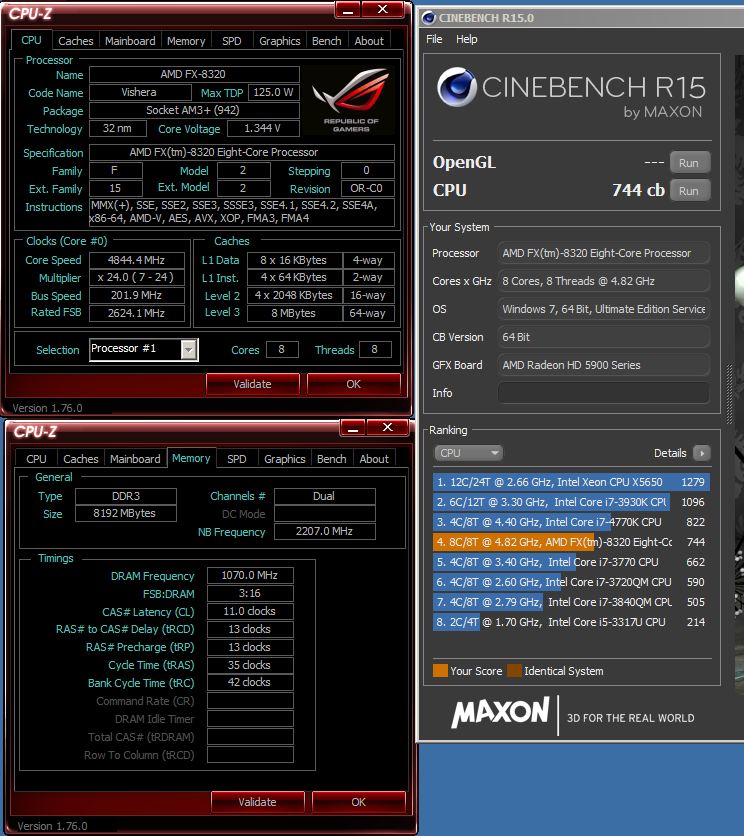Screen dimensions: 744x836
Task: Switch to Caches tab in top CPU-Z window
Action: coord(76,41)
